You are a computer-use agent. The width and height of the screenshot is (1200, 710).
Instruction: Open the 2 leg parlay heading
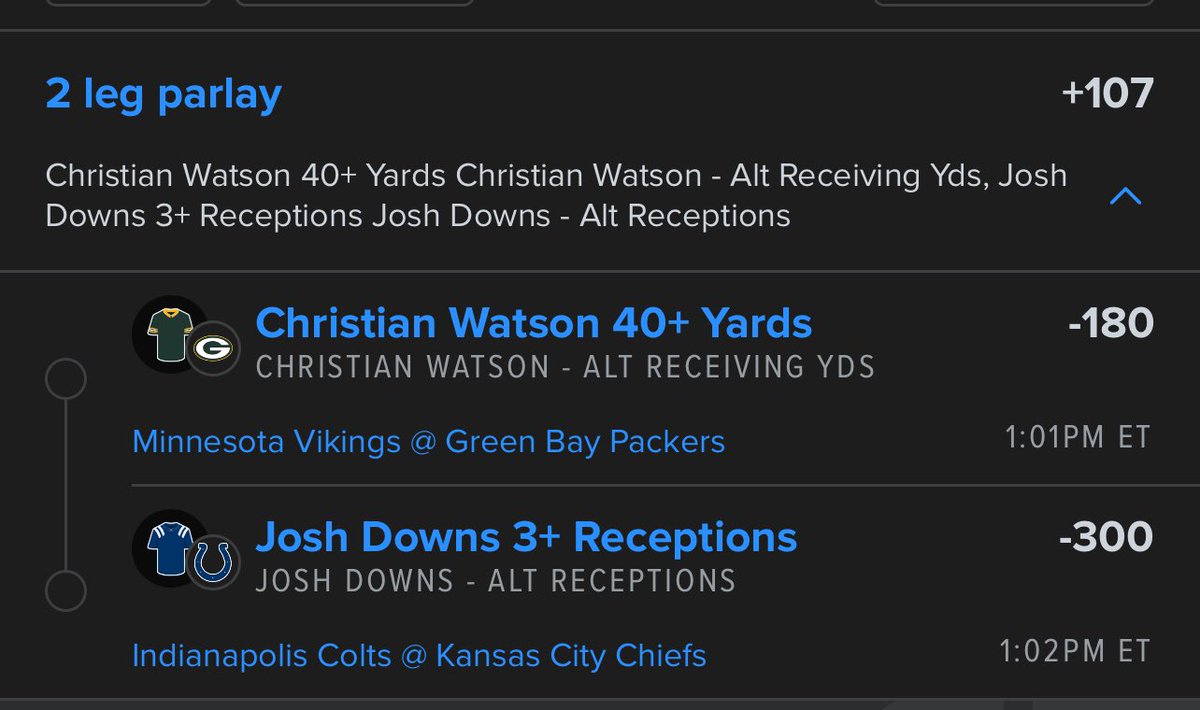point(164,95)
